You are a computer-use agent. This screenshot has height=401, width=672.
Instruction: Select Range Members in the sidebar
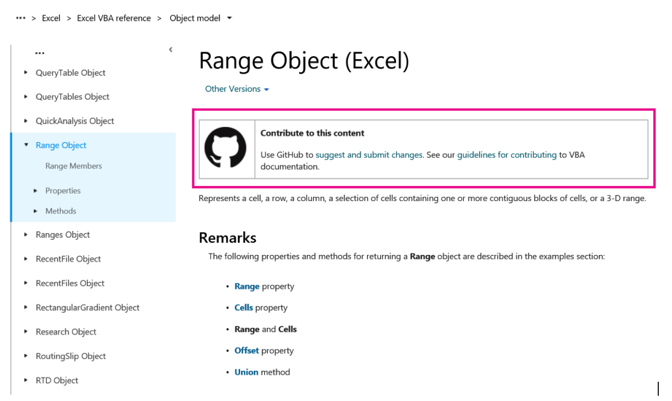point(74,166)
